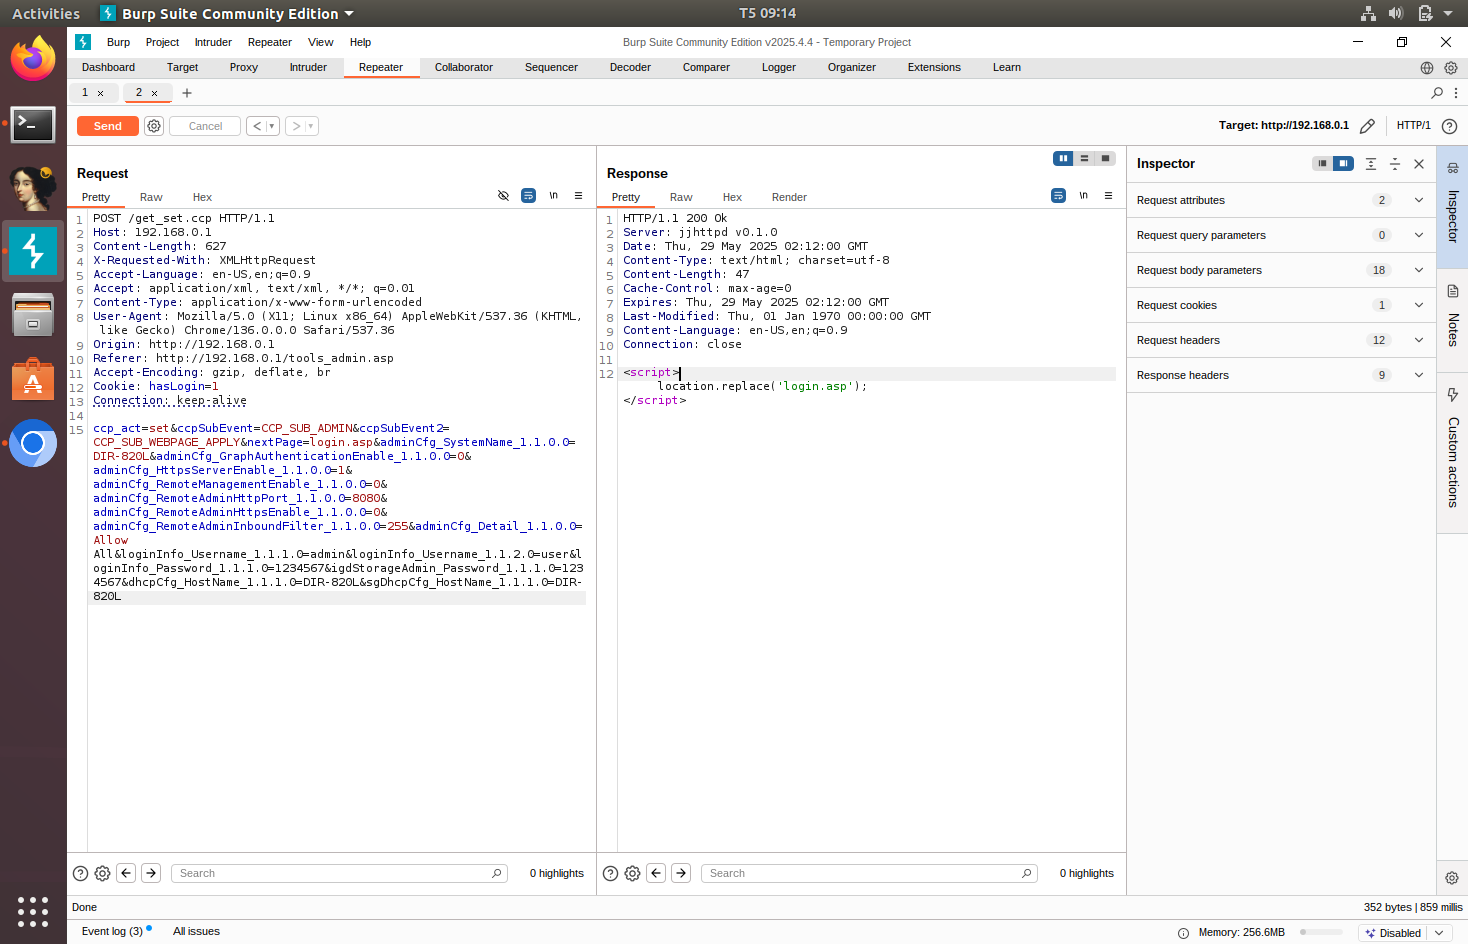Edit target with pencil icon

pos(1367,126)
